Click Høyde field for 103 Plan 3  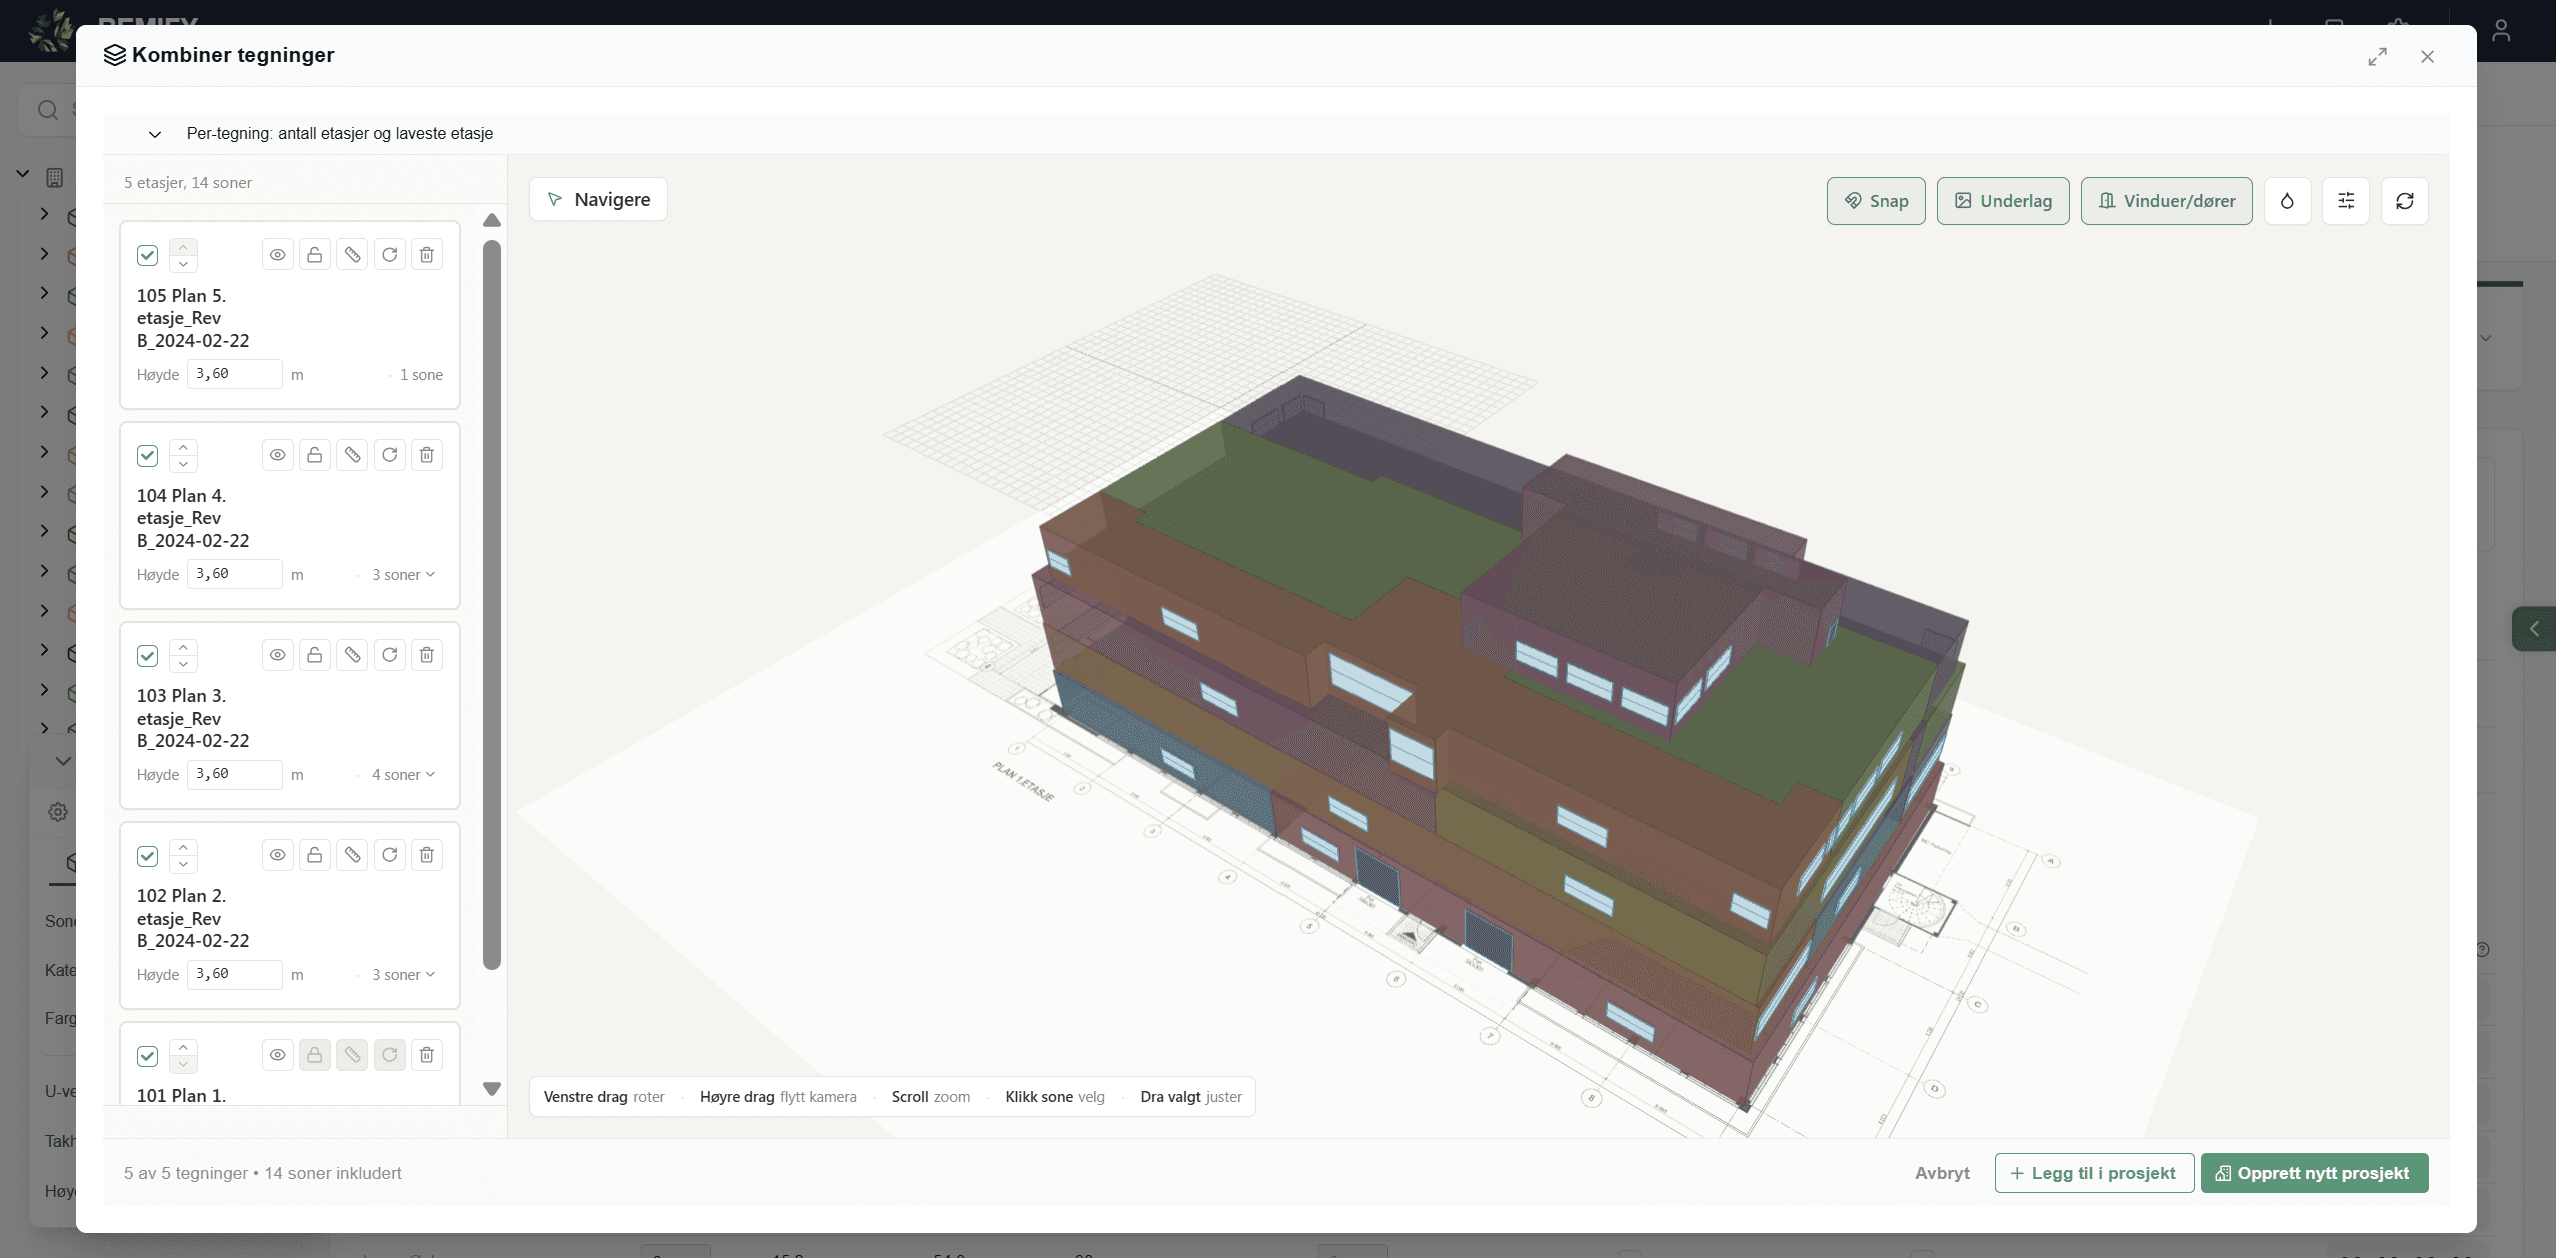(x=235, y=774)
